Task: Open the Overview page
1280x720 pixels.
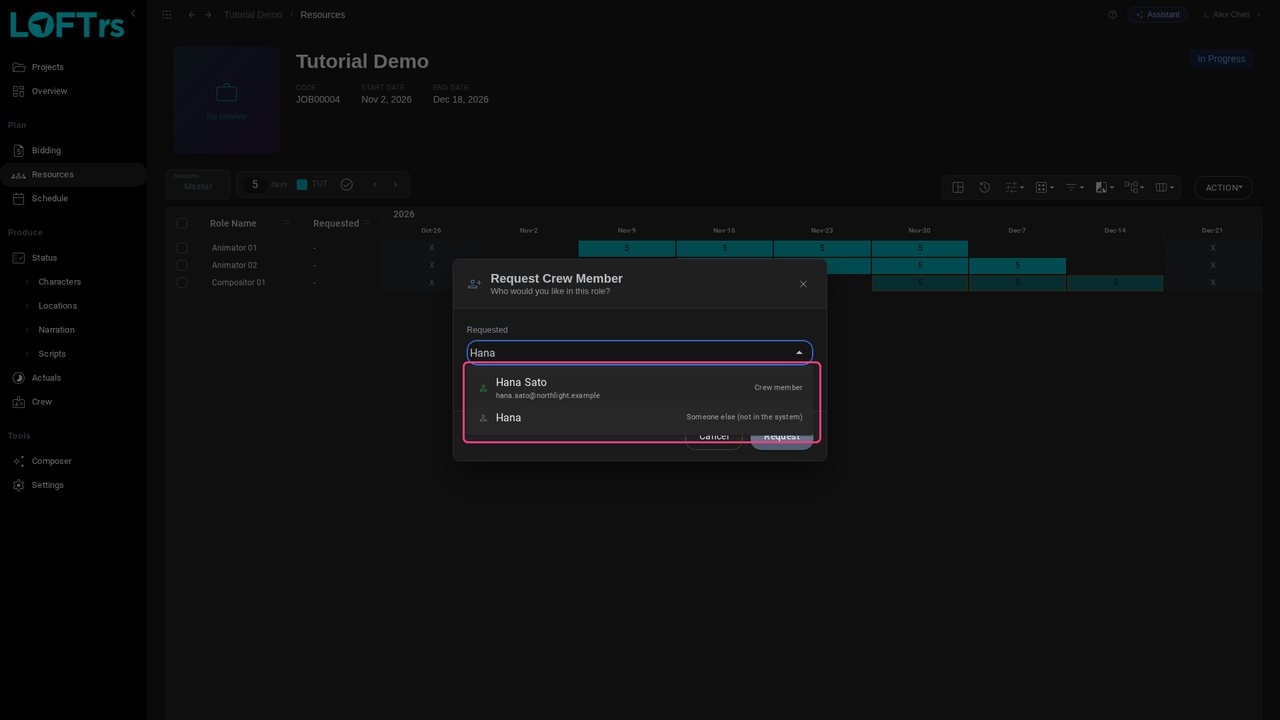Action: [73, 91]
